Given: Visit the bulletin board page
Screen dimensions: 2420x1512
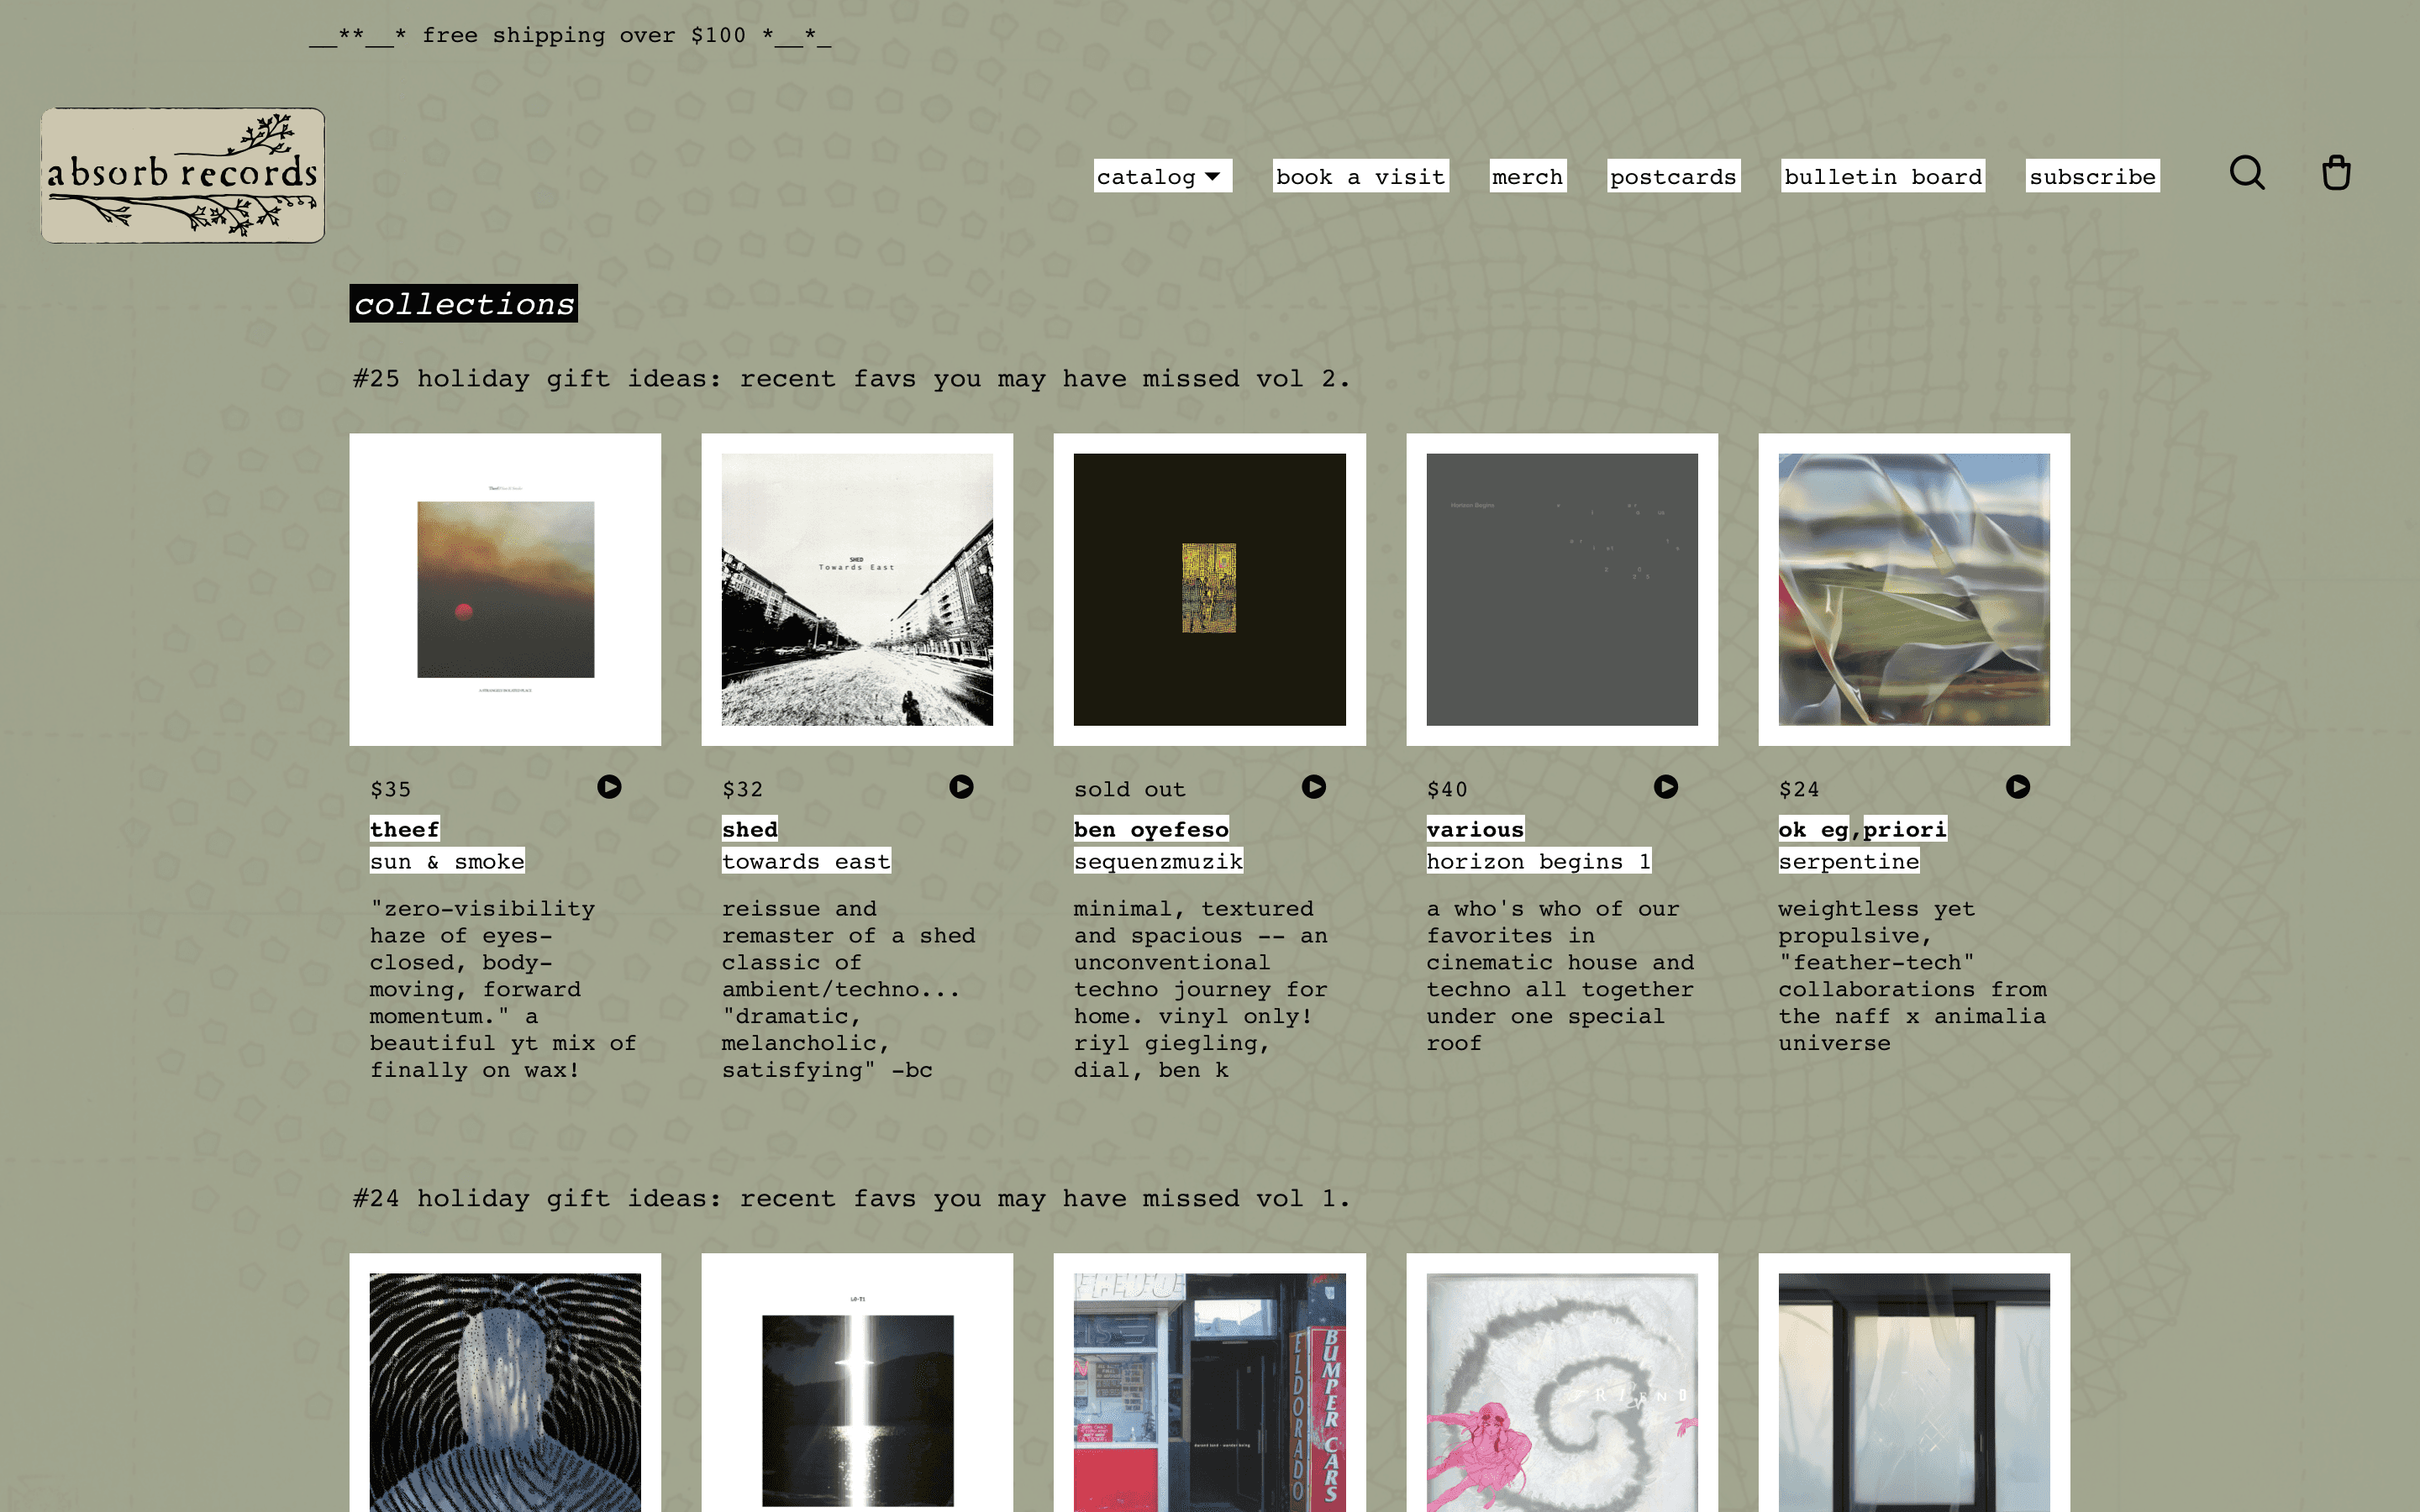Looking at the screenshot, I should 1882,177.
